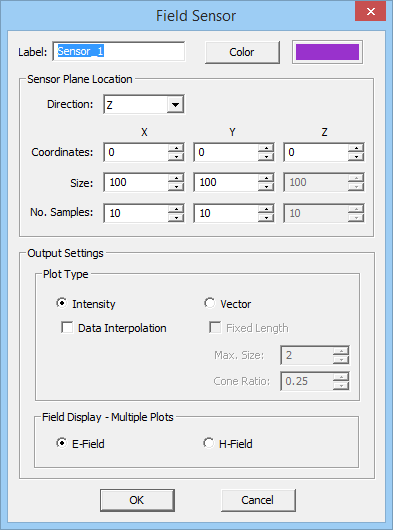Click the purple color swatch
Screen dimensions: 393x530
(327, 52)
